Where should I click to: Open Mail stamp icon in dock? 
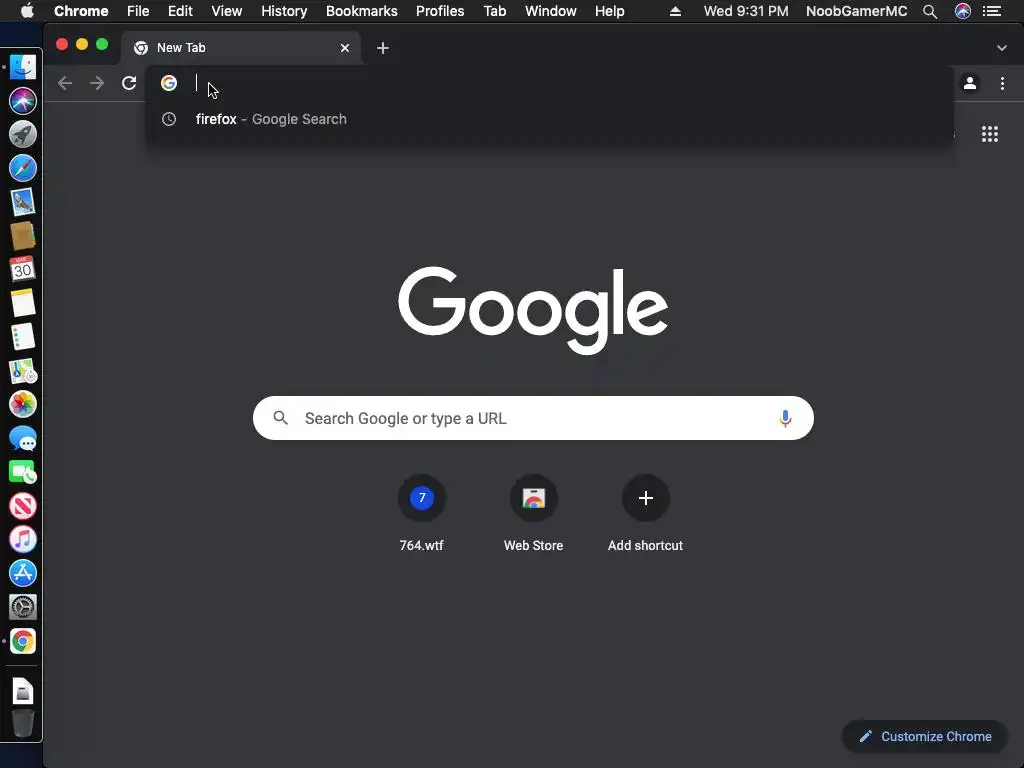(x=23, y=202)
